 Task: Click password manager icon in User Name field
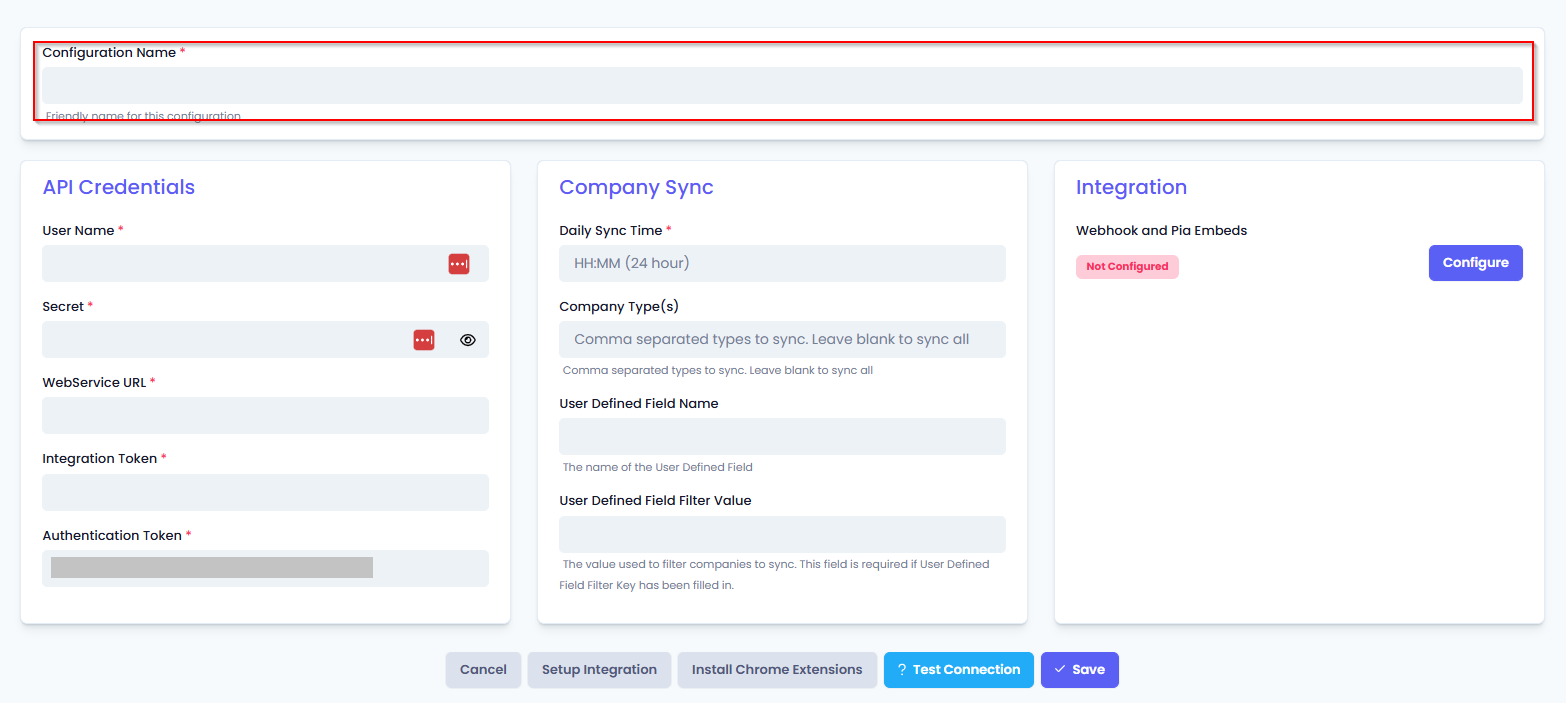coord(459,264)
